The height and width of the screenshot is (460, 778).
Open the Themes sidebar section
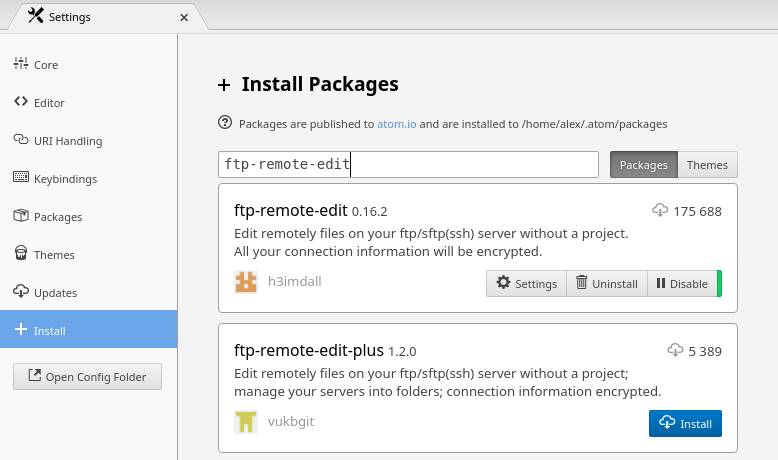click(x=88, y=255)
